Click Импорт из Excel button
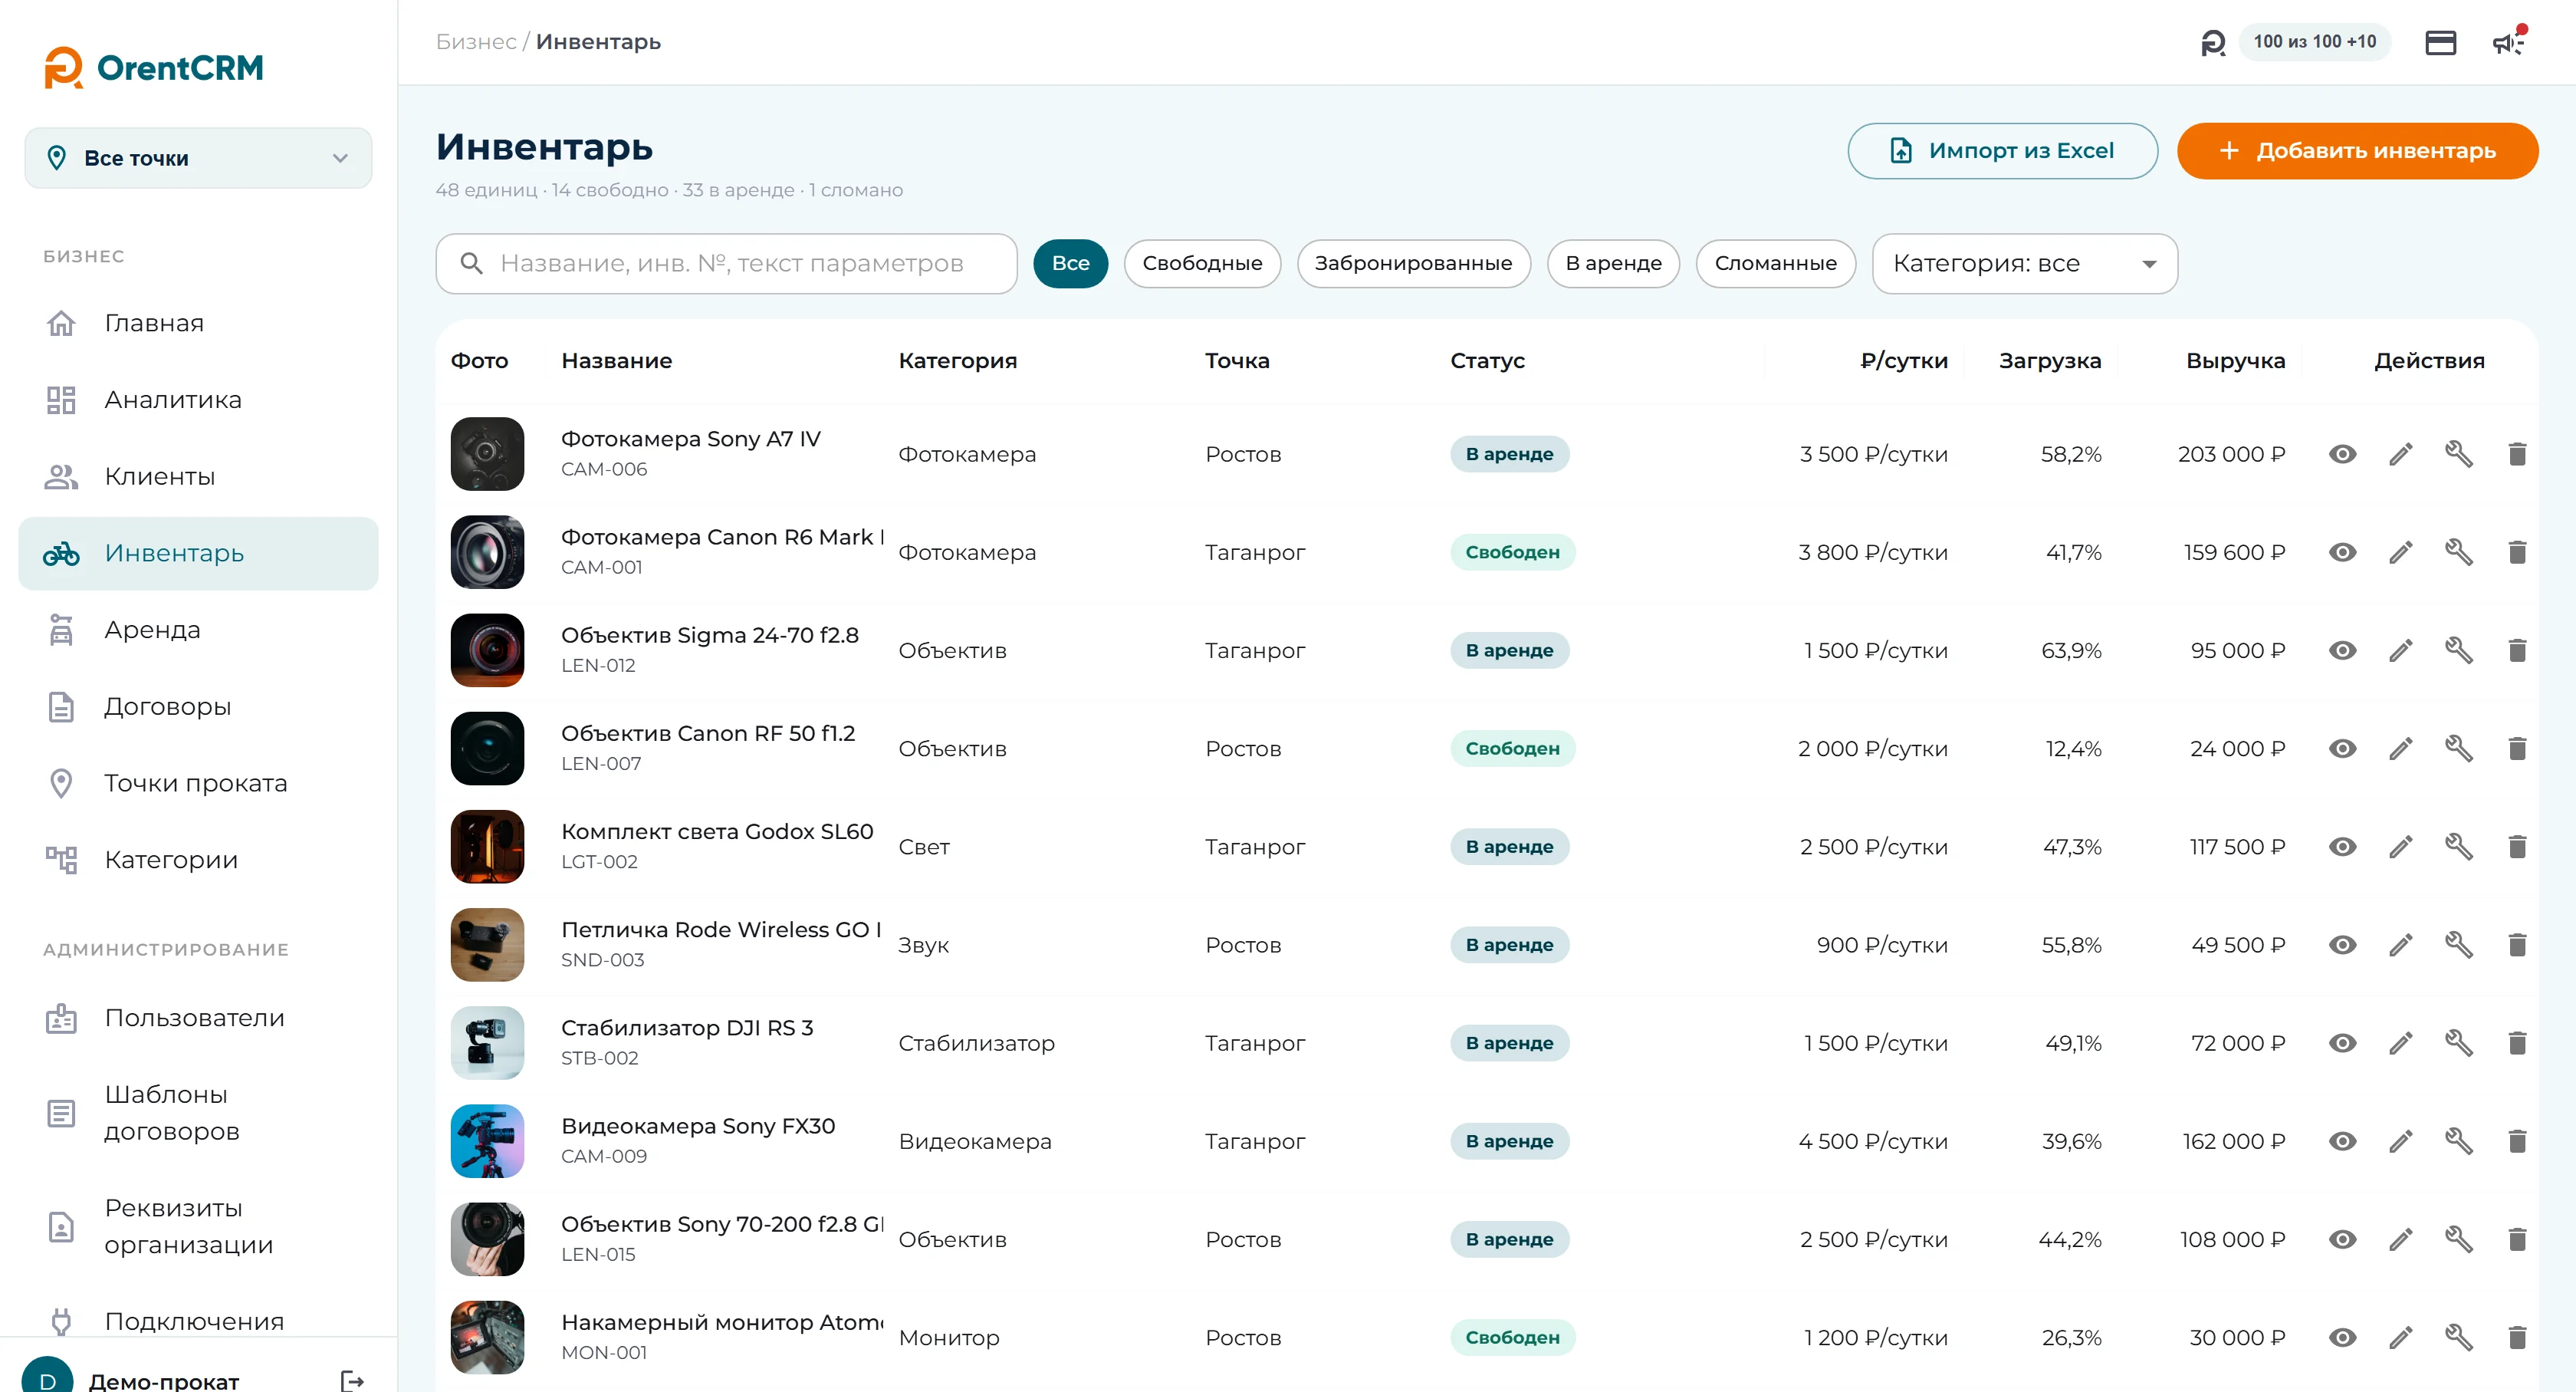 tap(2002, 151)
